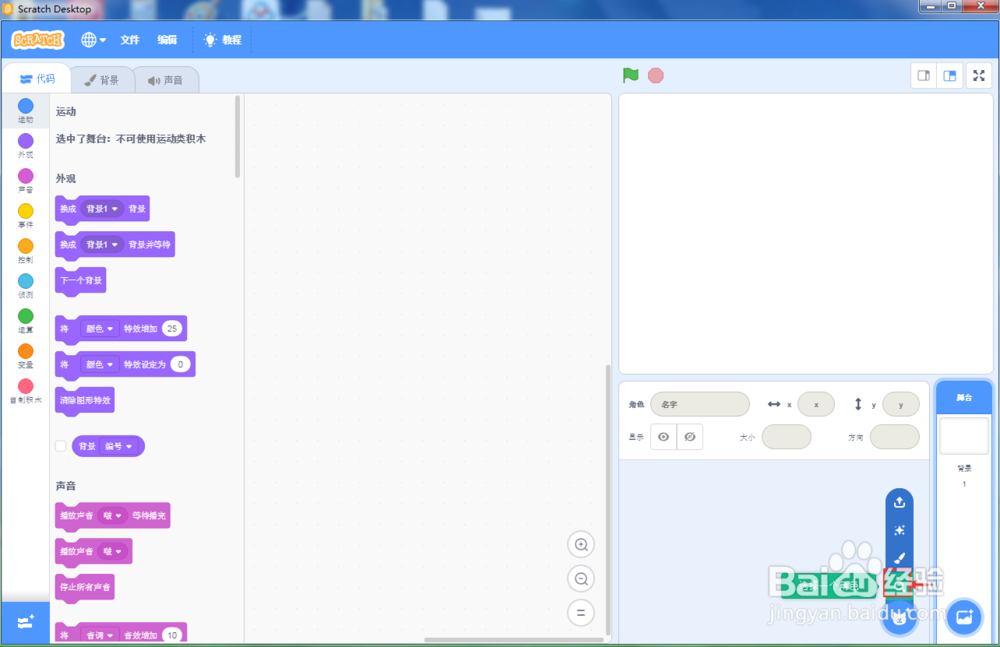The height and width of the screenshot is (647, 1000).
Task: Open the 教程 (Tutorials) page
Action: click(222, 40)
